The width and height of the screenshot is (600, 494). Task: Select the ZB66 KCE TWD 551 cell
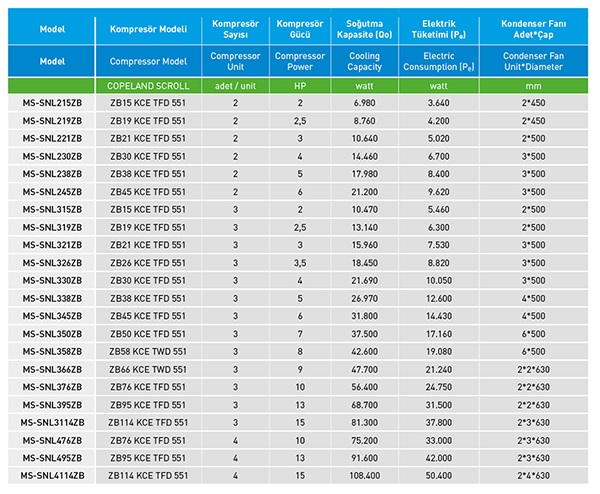coord(147,368)
